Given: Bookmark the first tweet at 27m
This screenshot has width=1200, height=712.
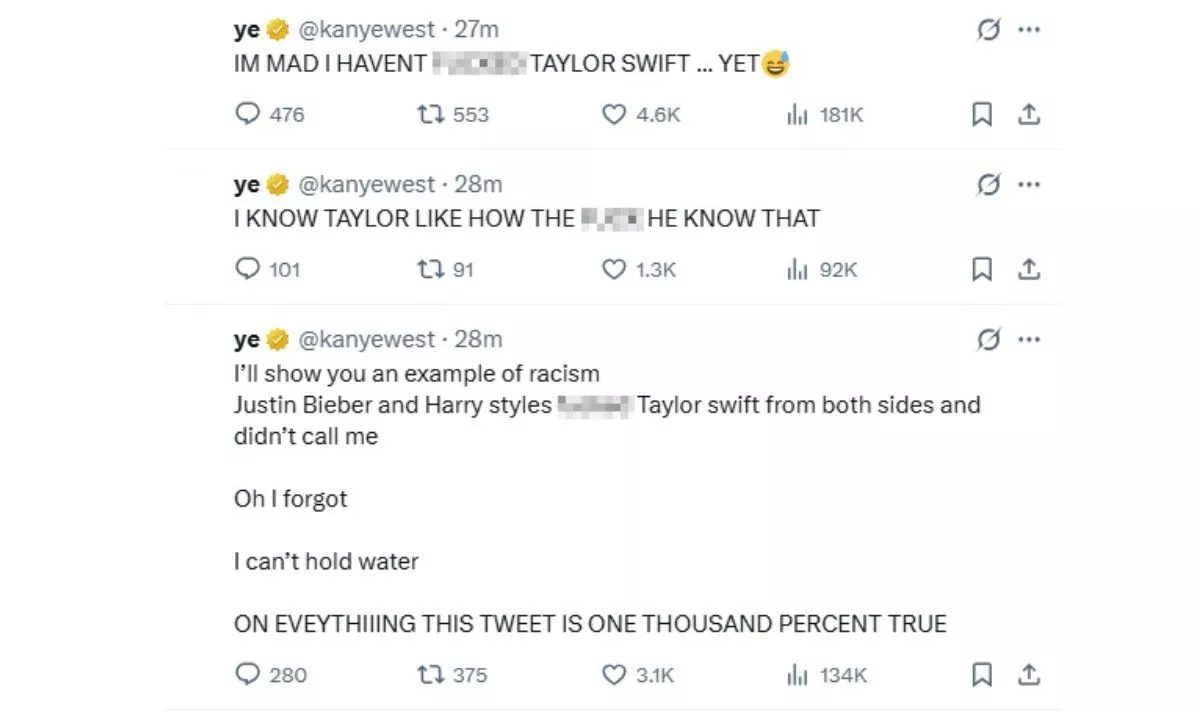Looking at the screenshot, I should pos(982,115).
